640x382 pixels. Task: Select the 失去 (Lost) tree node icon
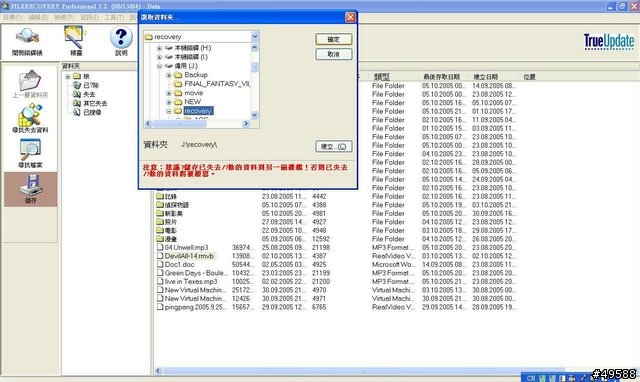tap(77, 94)
